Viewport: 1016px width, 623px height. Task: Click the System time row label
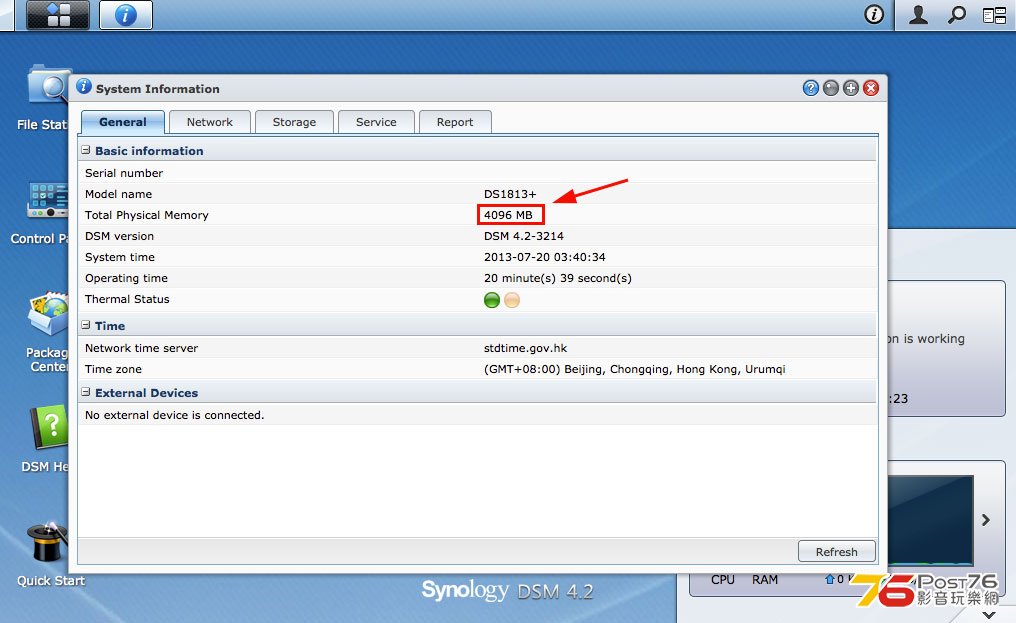click(119, 257)
